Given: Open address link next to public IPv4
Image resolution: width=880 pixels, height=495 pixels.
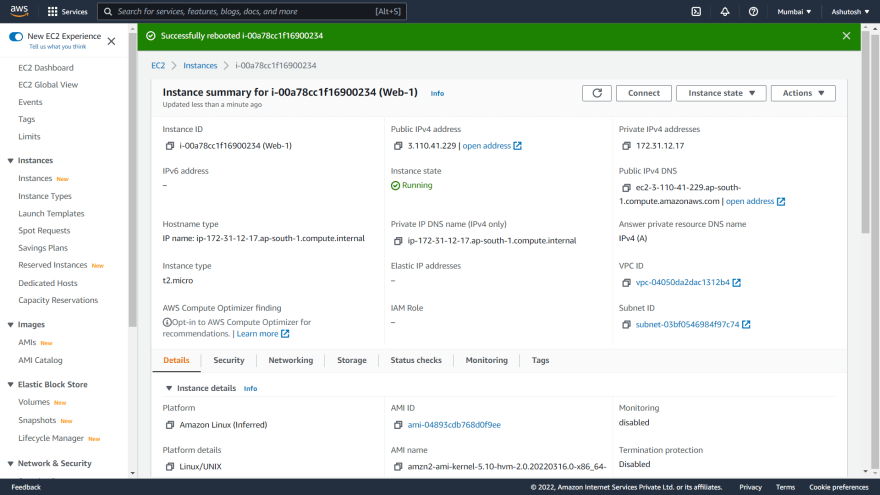Looking at the screenshot, I should (492, 146).
